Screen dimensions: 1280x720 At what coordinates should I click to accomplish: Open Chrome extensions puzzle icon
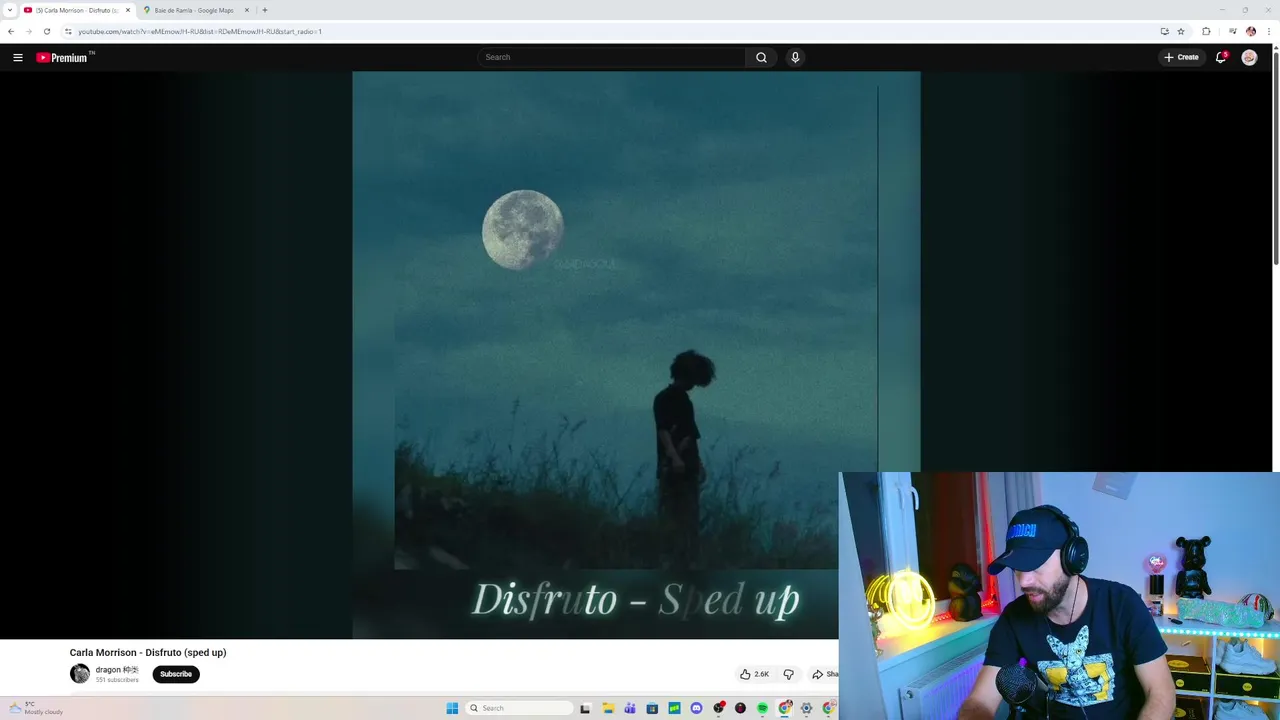[x=1206, y=31]
